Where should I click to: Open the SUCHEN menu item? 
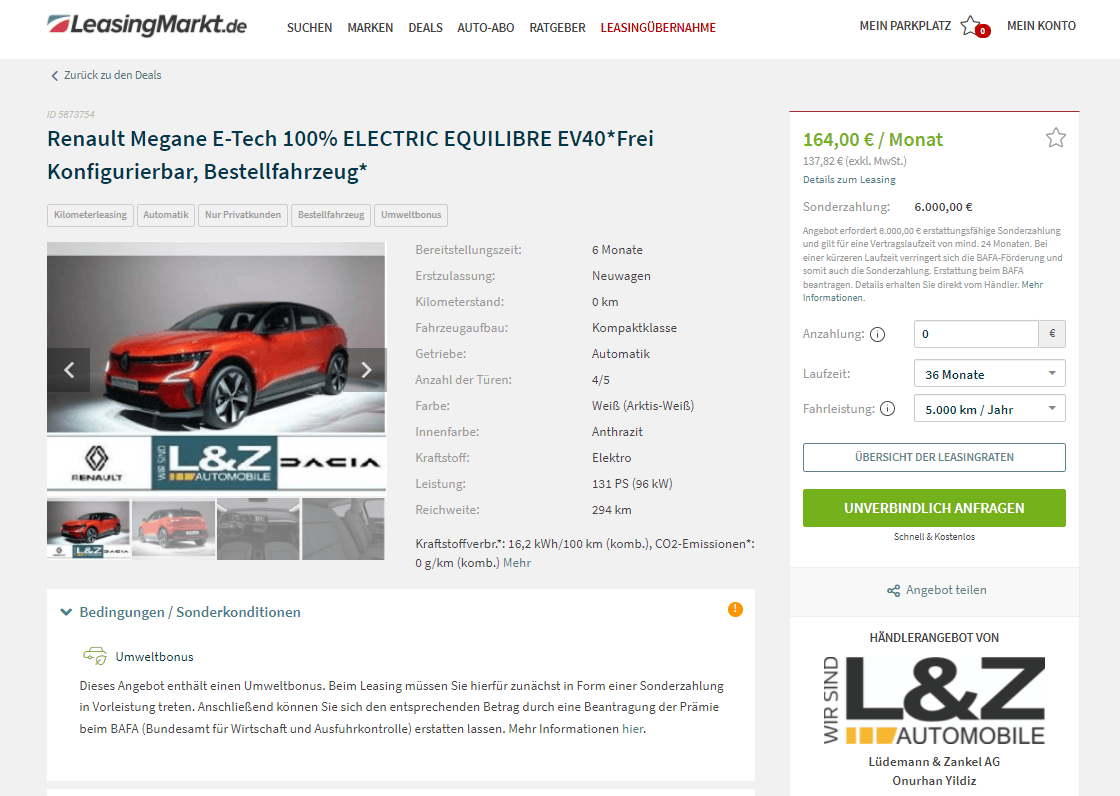pos(309,28)
